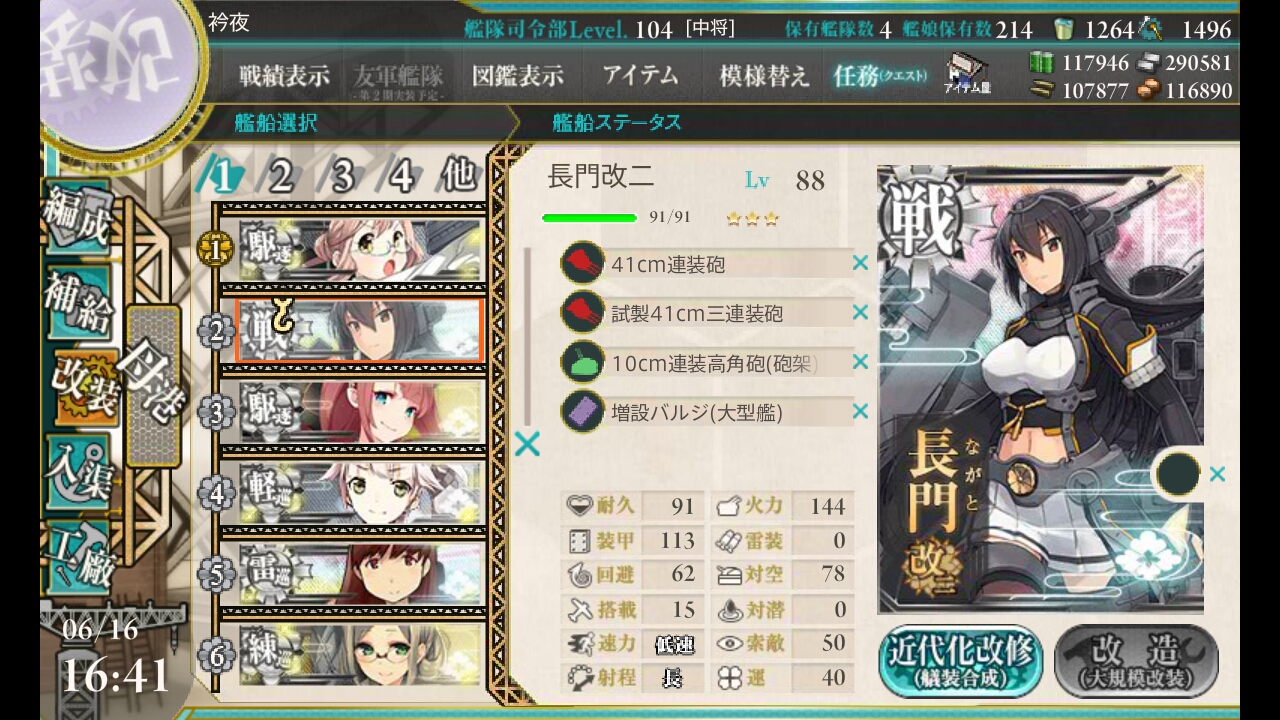Switch to fleet tab 2
The width and height of the screenshot is (1280, 720).
coord(281,177)
